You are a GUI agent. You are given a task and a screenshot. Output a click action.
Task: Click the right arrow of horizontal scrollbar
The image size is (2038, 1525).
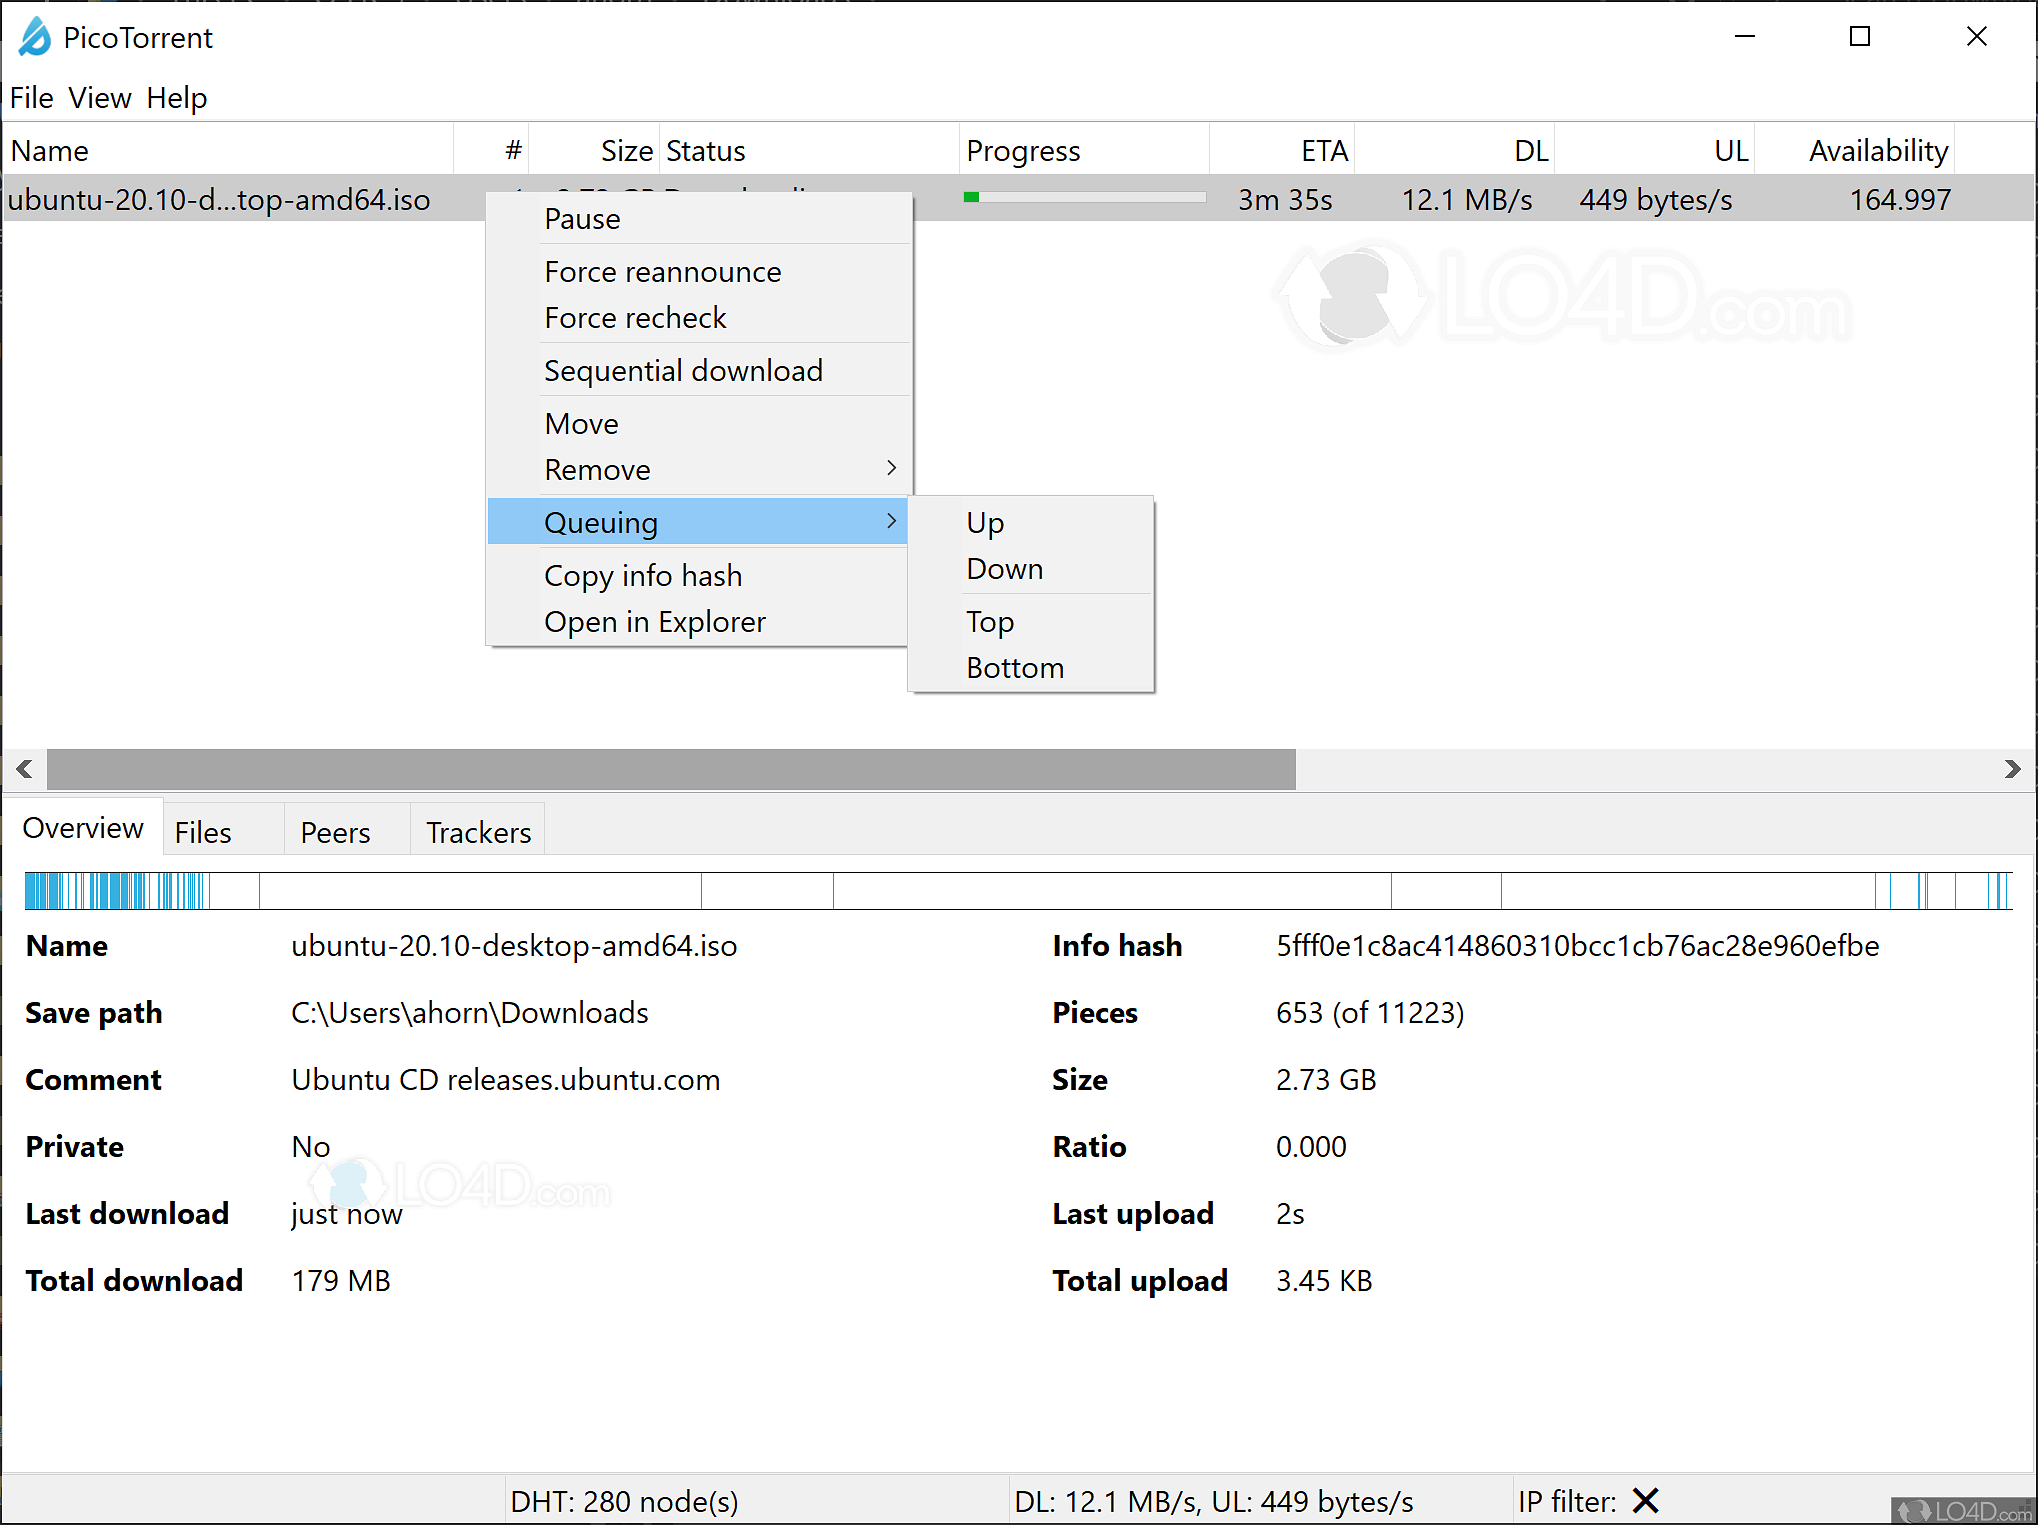tap(2014, 769)
